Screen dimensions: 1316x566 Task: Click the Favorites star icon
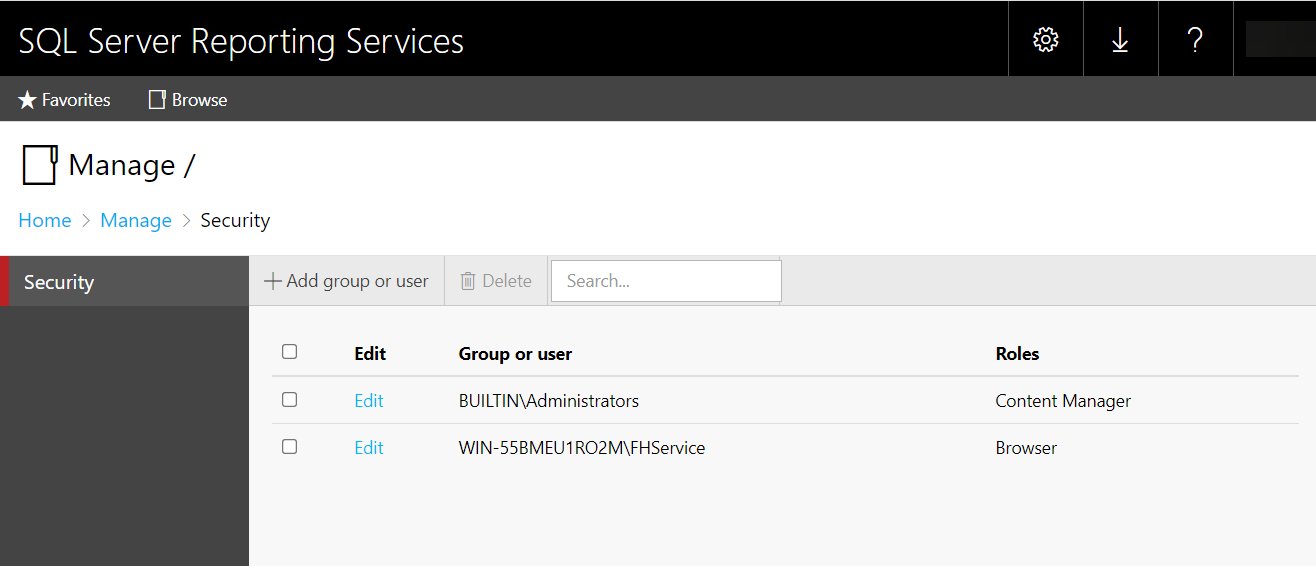[x=27, y=100]
